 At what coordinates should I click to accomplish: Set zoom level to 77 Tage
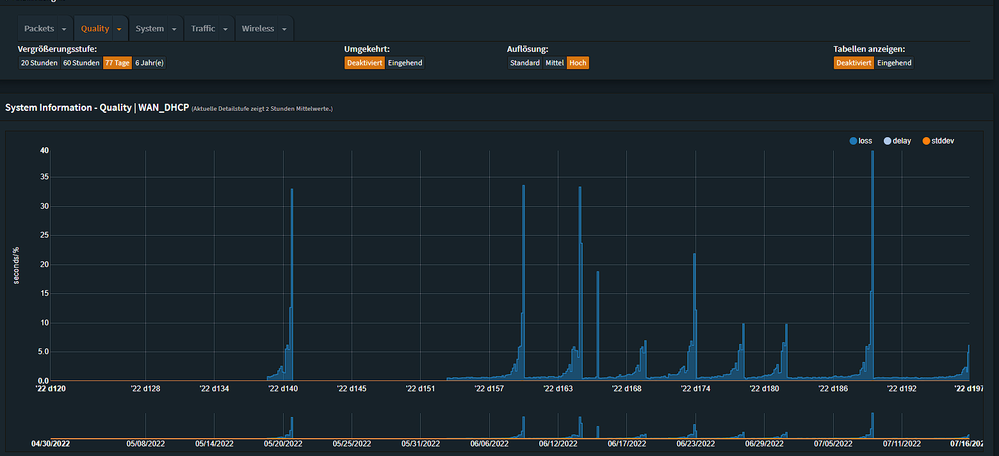click(117, 63)
